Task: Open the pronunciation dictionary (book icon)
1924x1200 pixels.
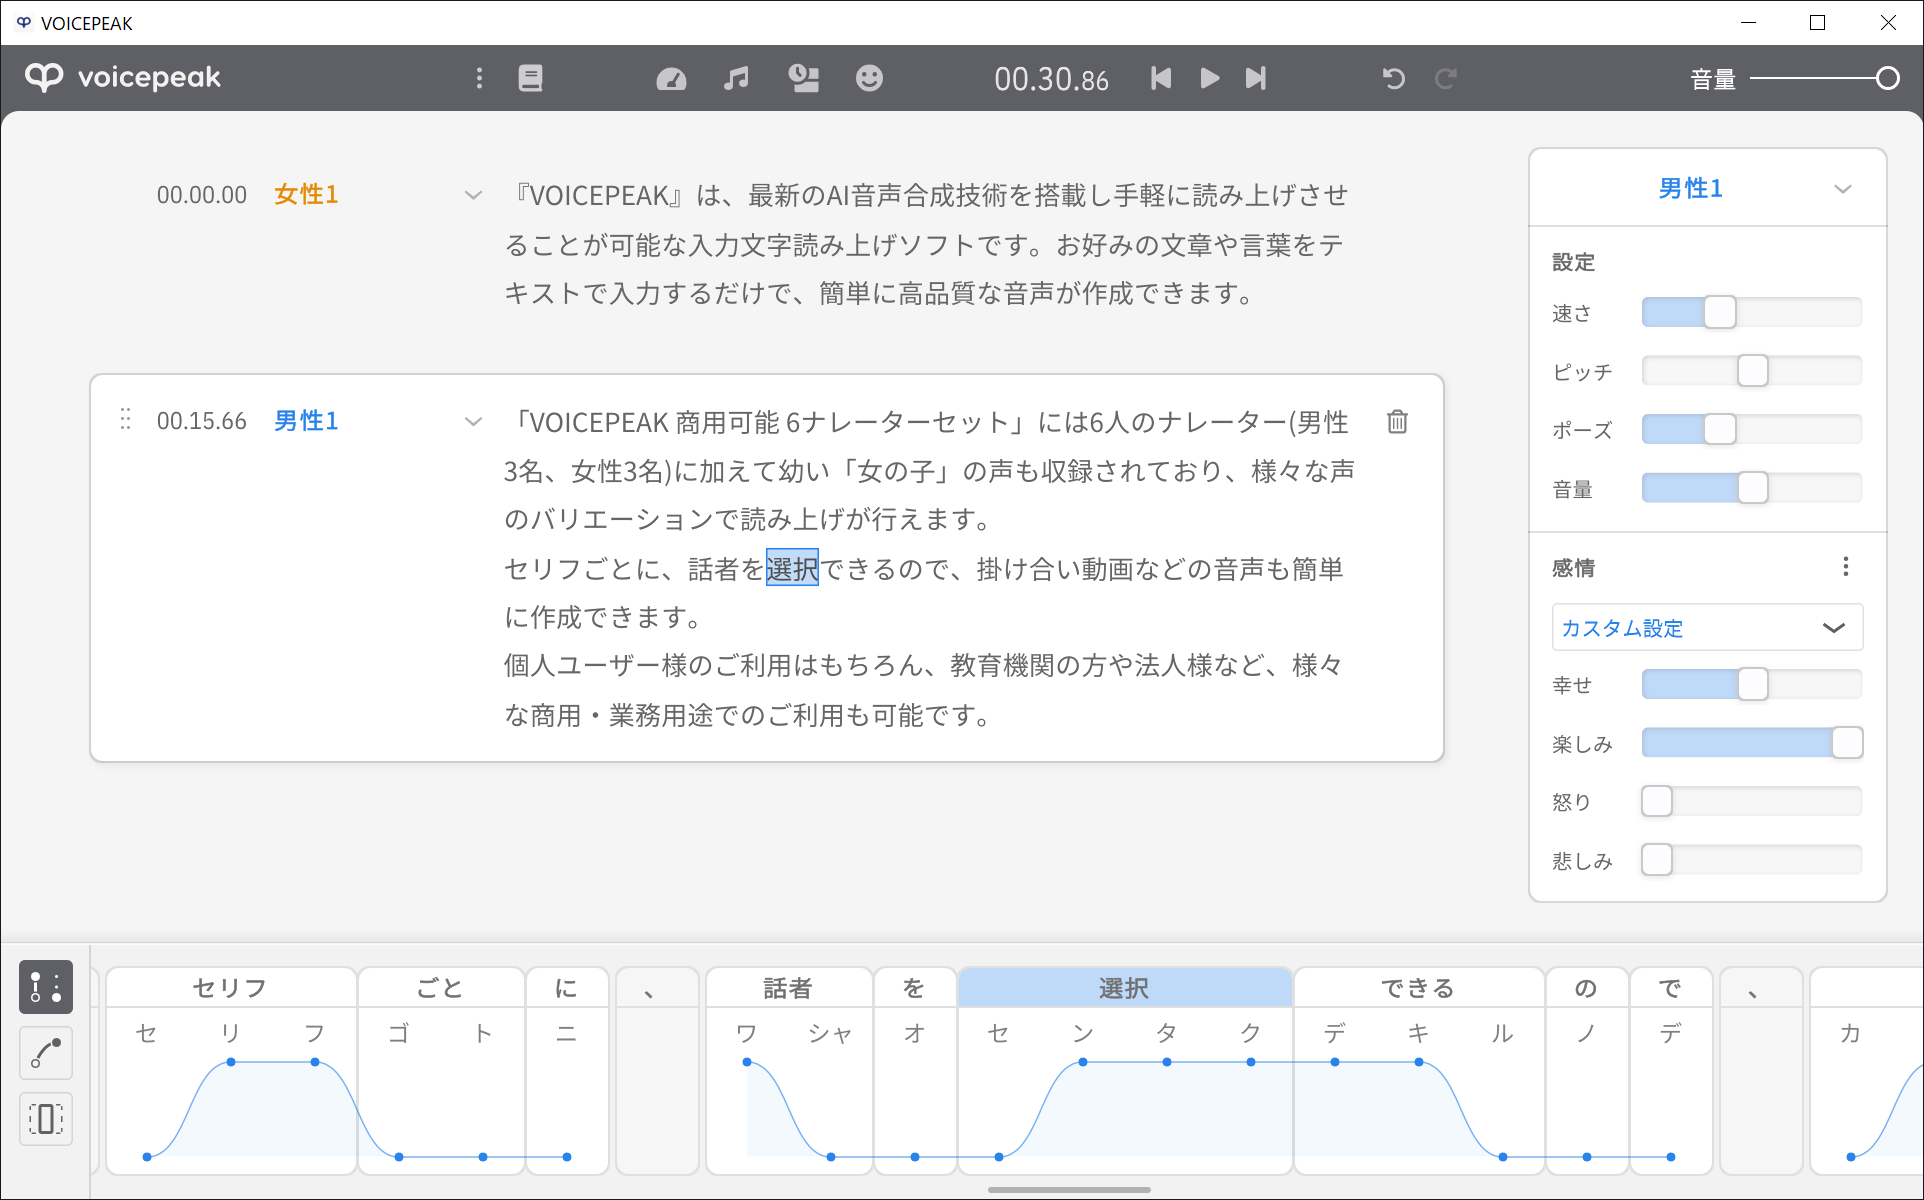Action: click(530, 78)
